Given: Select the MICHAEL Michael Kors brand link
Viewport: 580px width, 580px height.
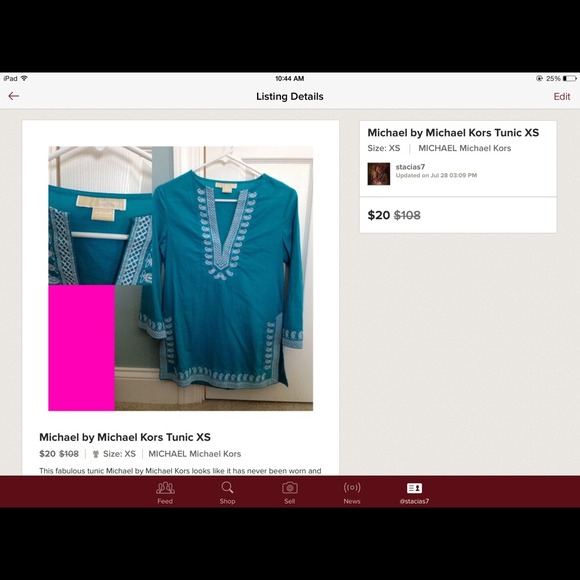Looking at the screenshot, I should [x=465, y=148].
